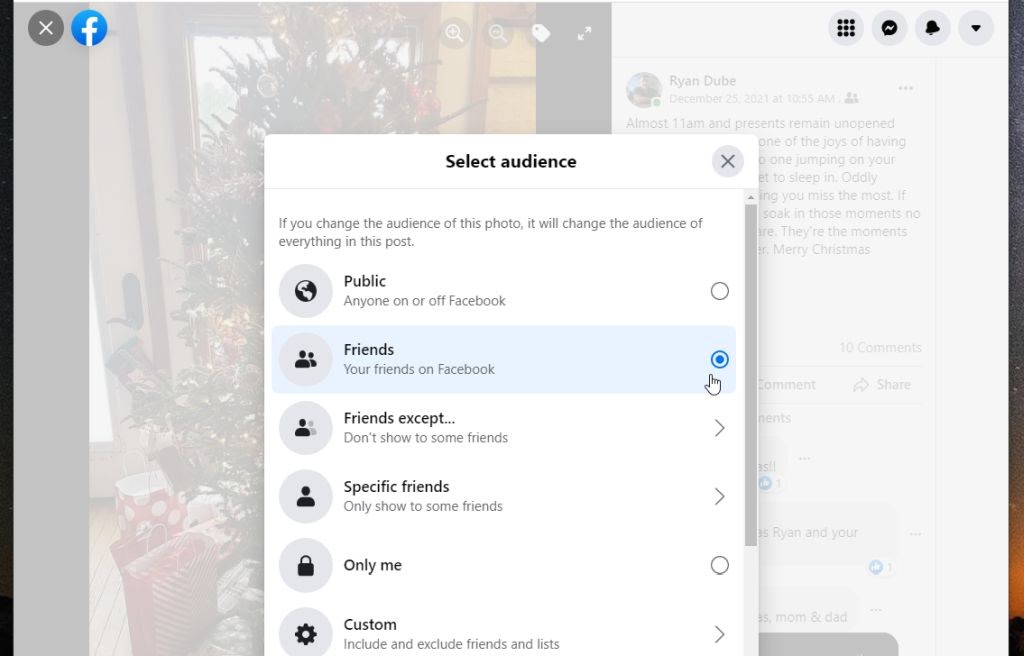Screen dimensions: 1024x656
Task: Zoom out of the photo
Action: click(x=498, y=33)
